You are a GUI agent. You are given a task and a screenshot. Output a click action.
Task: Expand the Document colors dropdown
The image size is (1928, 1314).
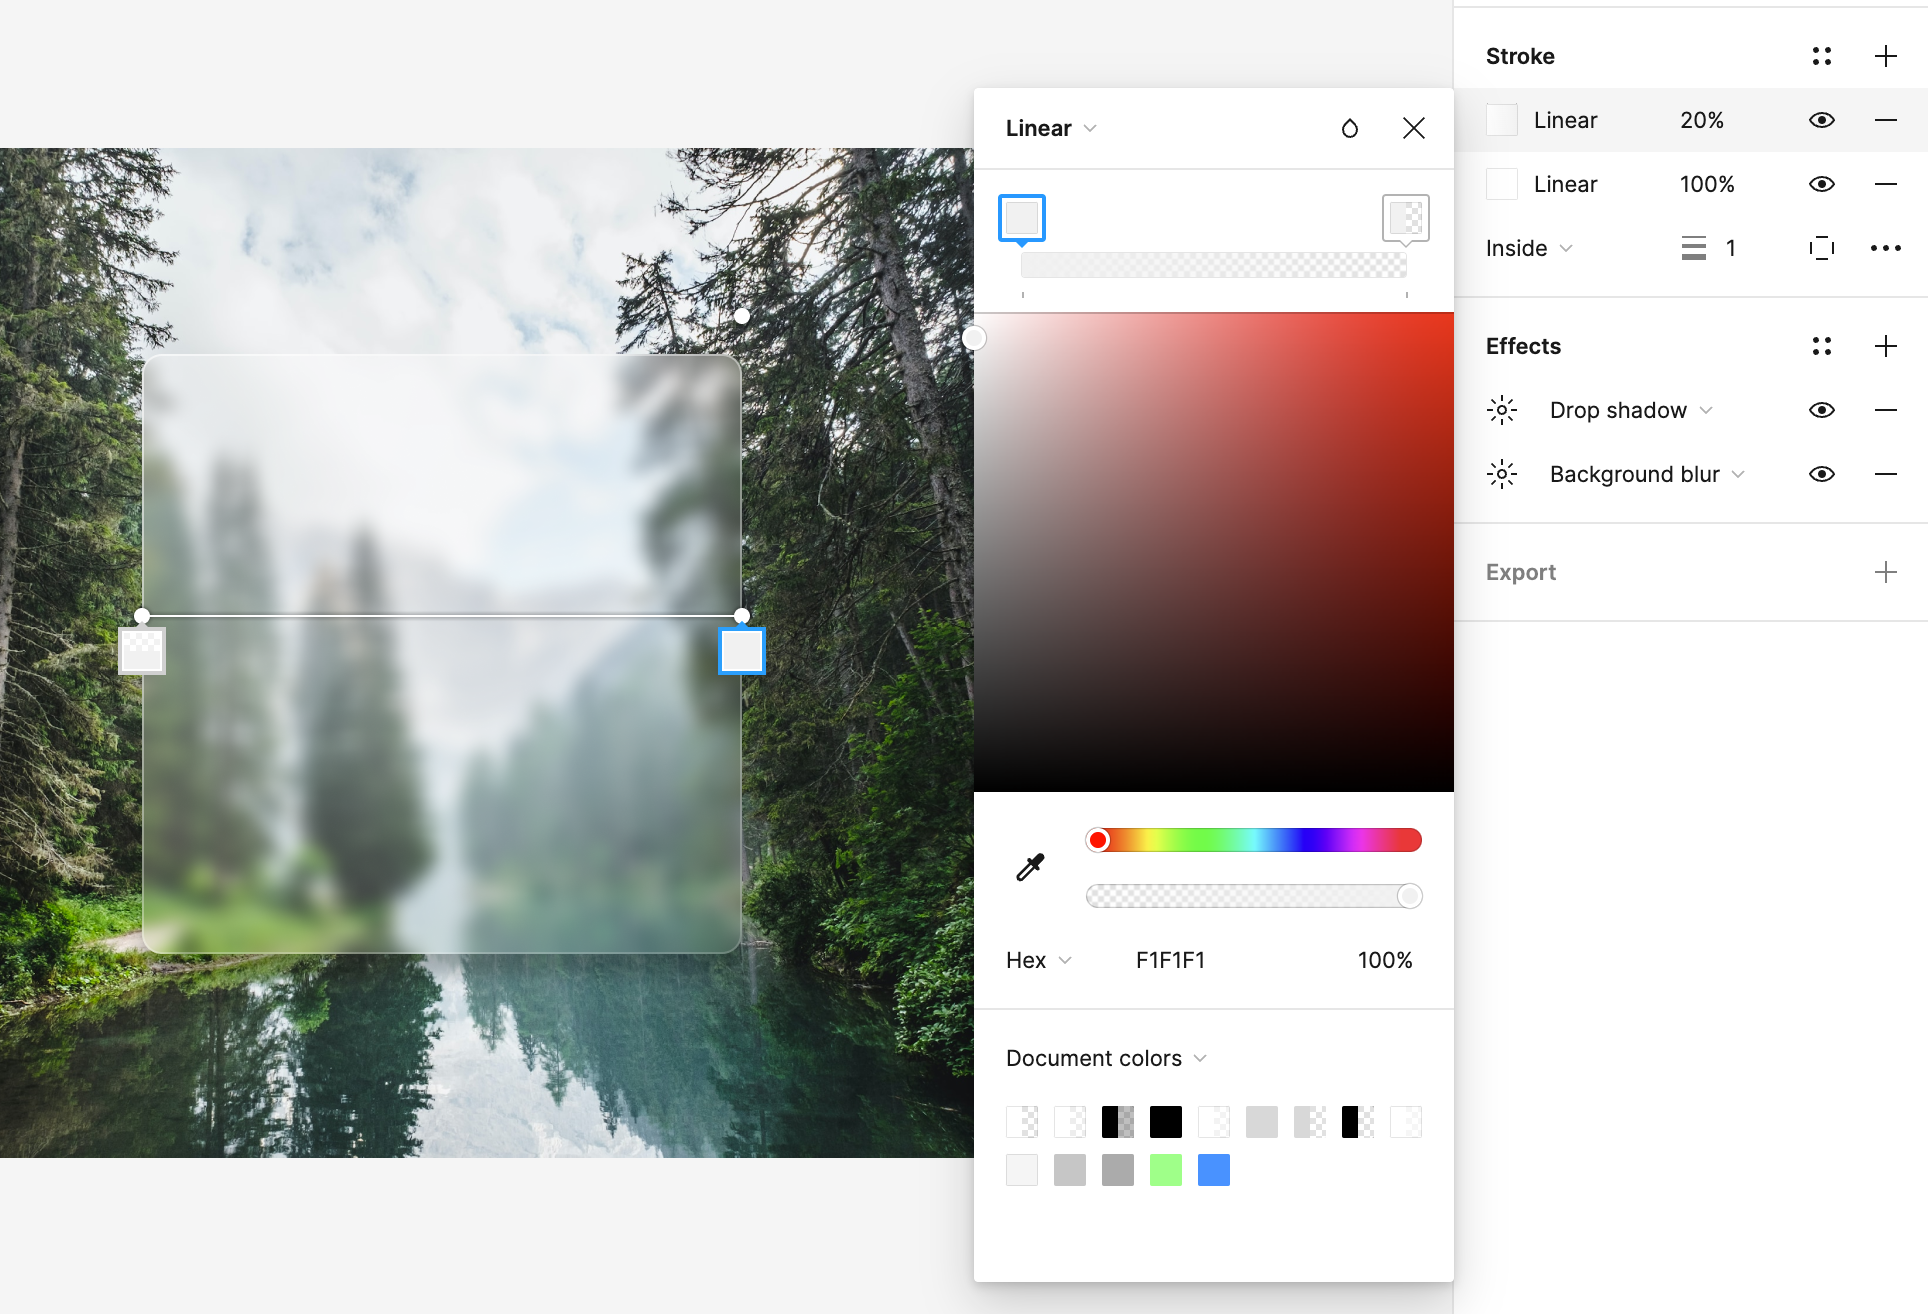[1105, 1058]
